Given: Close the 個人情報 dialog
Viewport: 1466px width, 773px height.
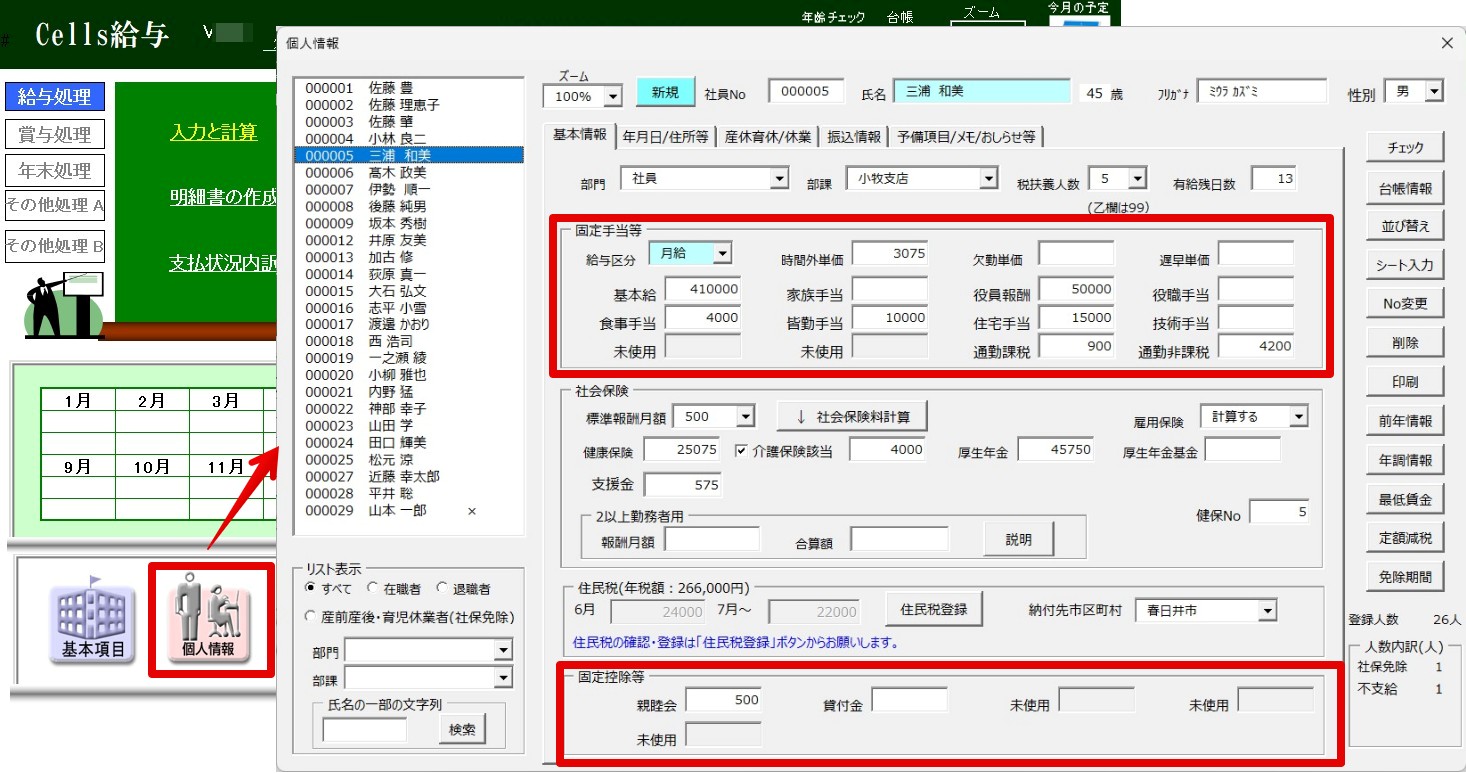Looking at the screenshot, I should [x=1446, y=43].
